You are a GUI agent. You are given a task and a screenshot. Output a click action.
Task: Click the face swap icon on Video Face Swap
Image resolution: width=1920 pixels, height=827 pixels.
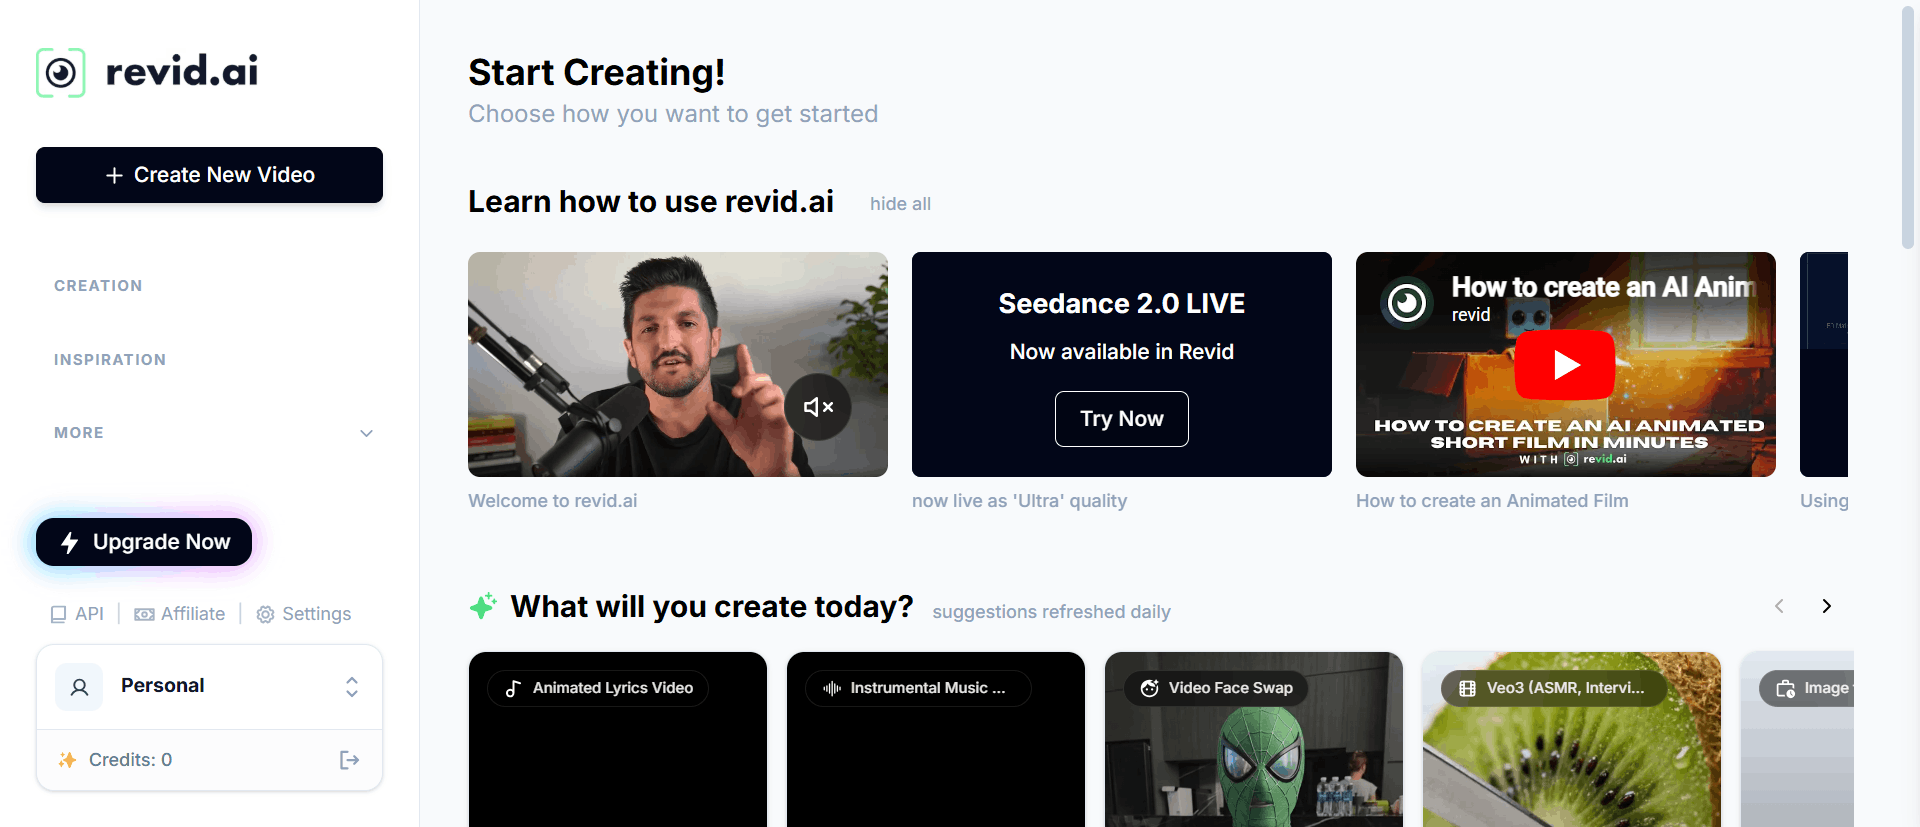click(1150, 688)
